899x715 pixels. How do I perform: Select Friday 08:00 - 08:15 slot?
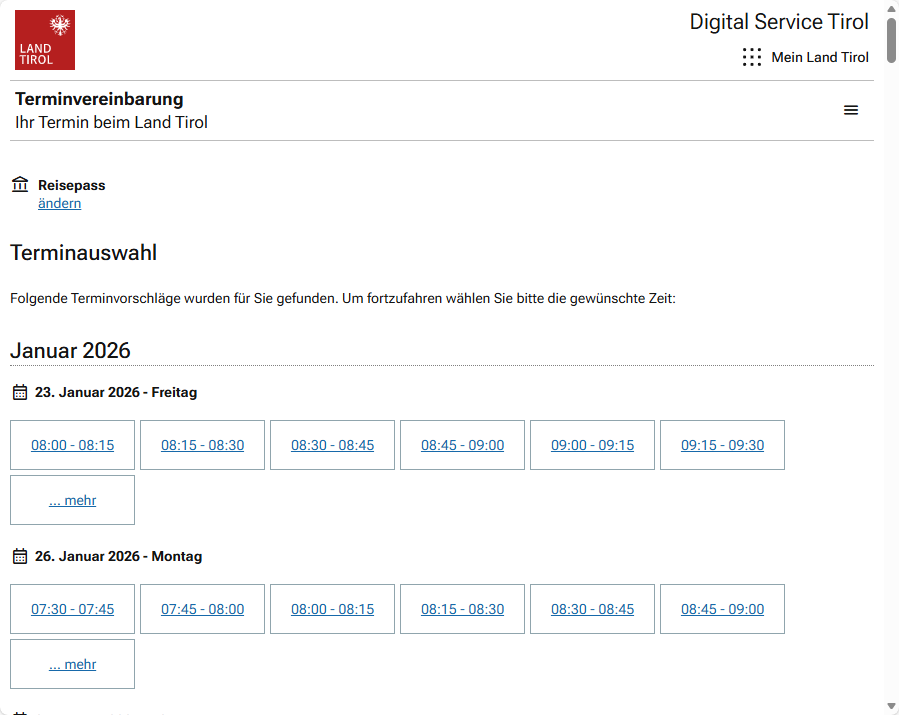[72, 445]
